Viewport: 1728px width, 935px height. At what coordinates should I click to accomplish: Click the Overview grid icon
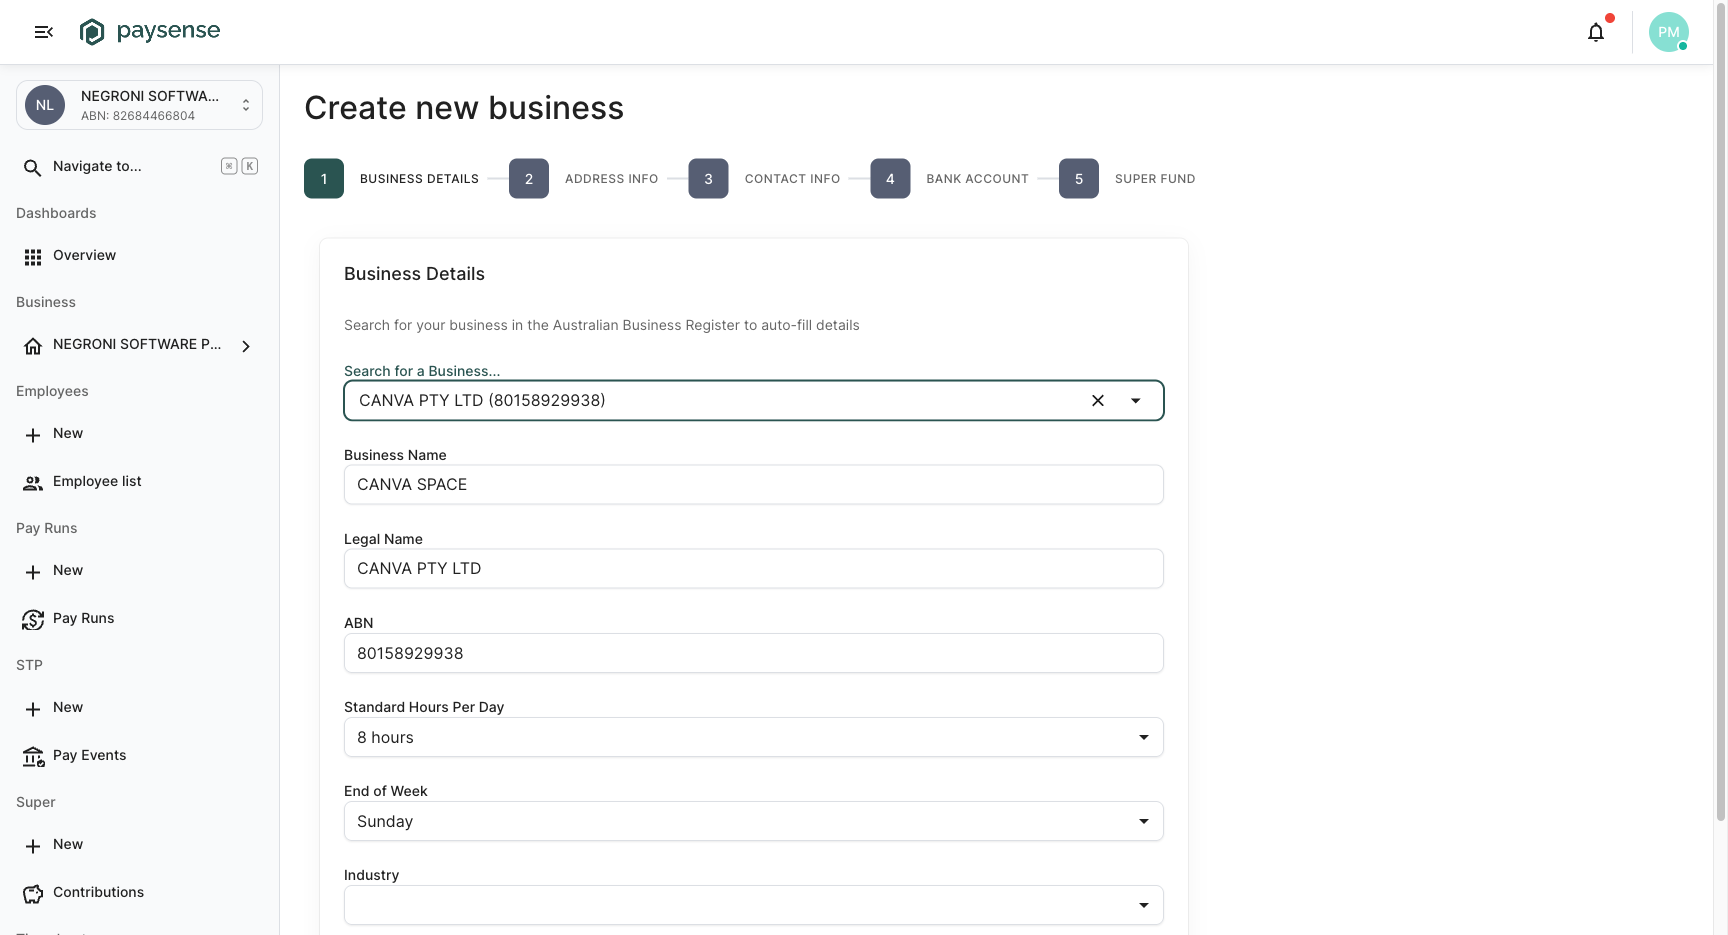[33, 257]
